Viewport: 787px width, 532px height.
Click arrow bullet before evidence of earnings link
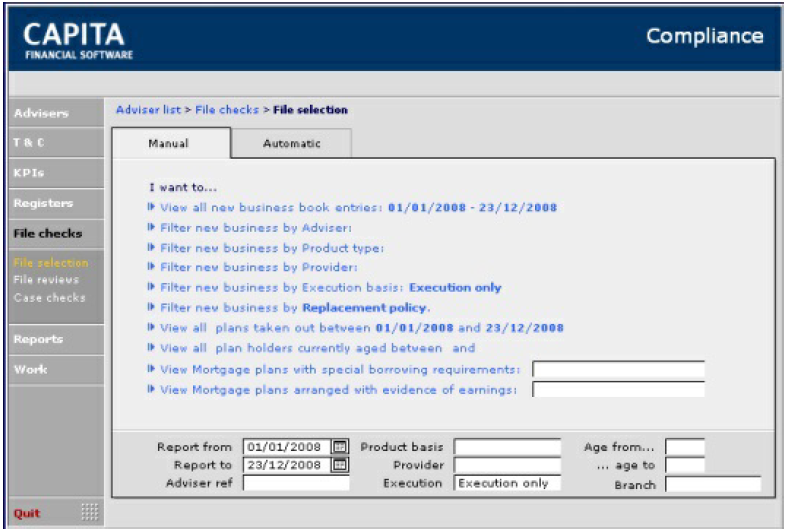[151, 389]
